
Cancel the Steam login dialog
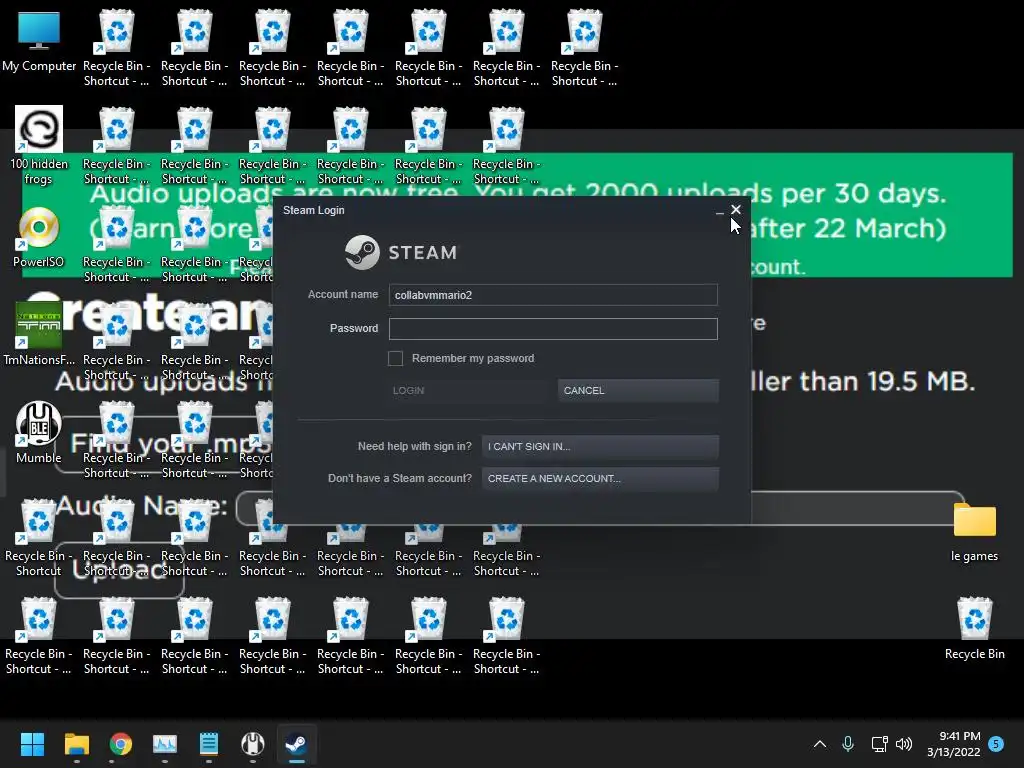[x=638, y=391]
